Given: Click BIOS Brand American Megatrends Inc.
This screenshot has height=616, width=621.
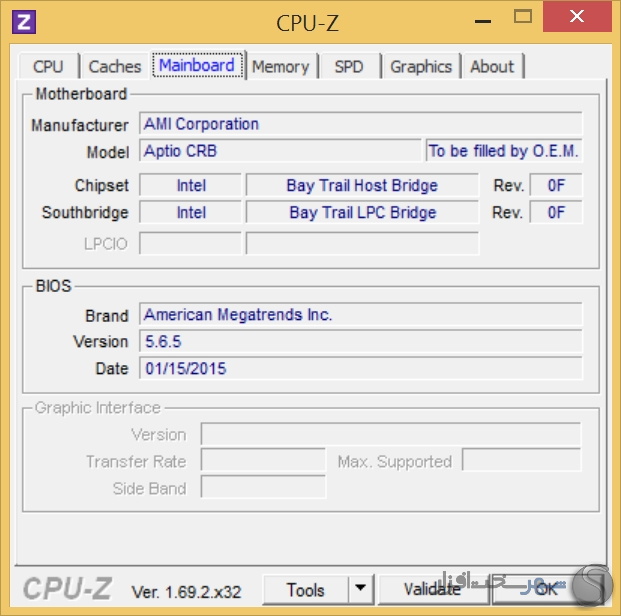Looking at the screenshot, I should pos(361,315).
